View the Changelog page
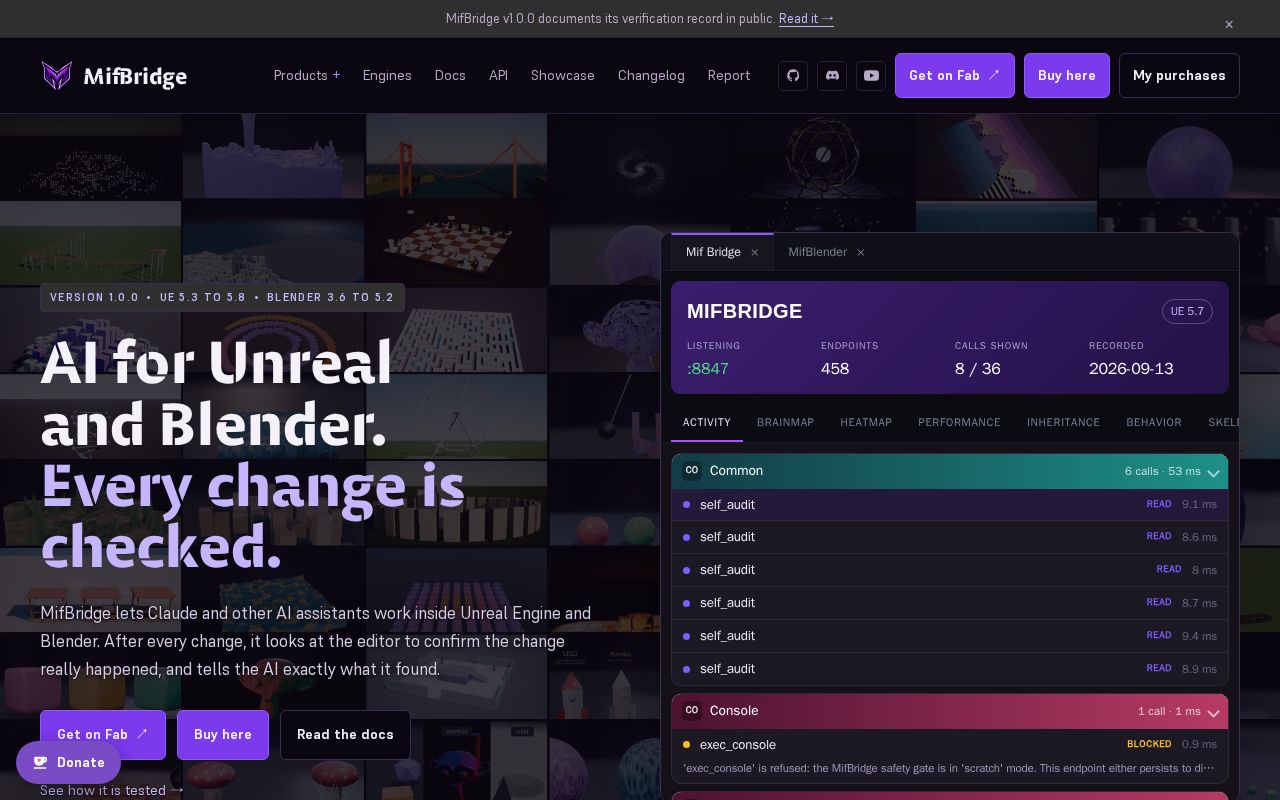Screen dimensions: 1280x800 tap(651, 76)
